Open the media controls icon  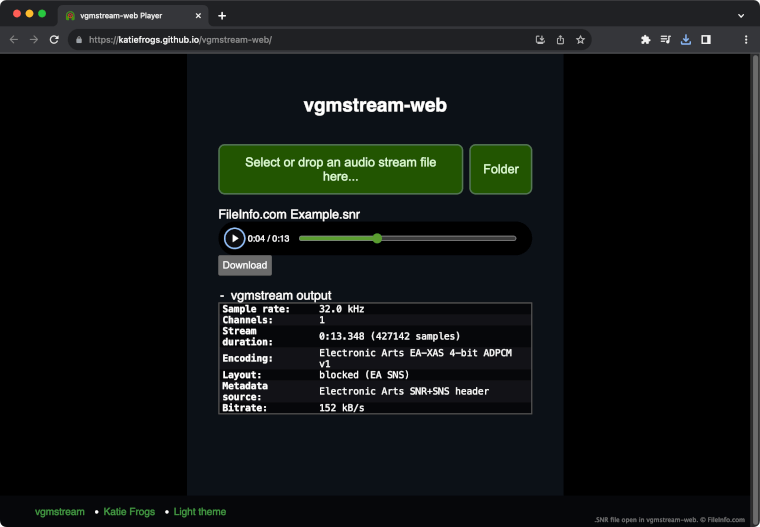[x=666, y=40]
